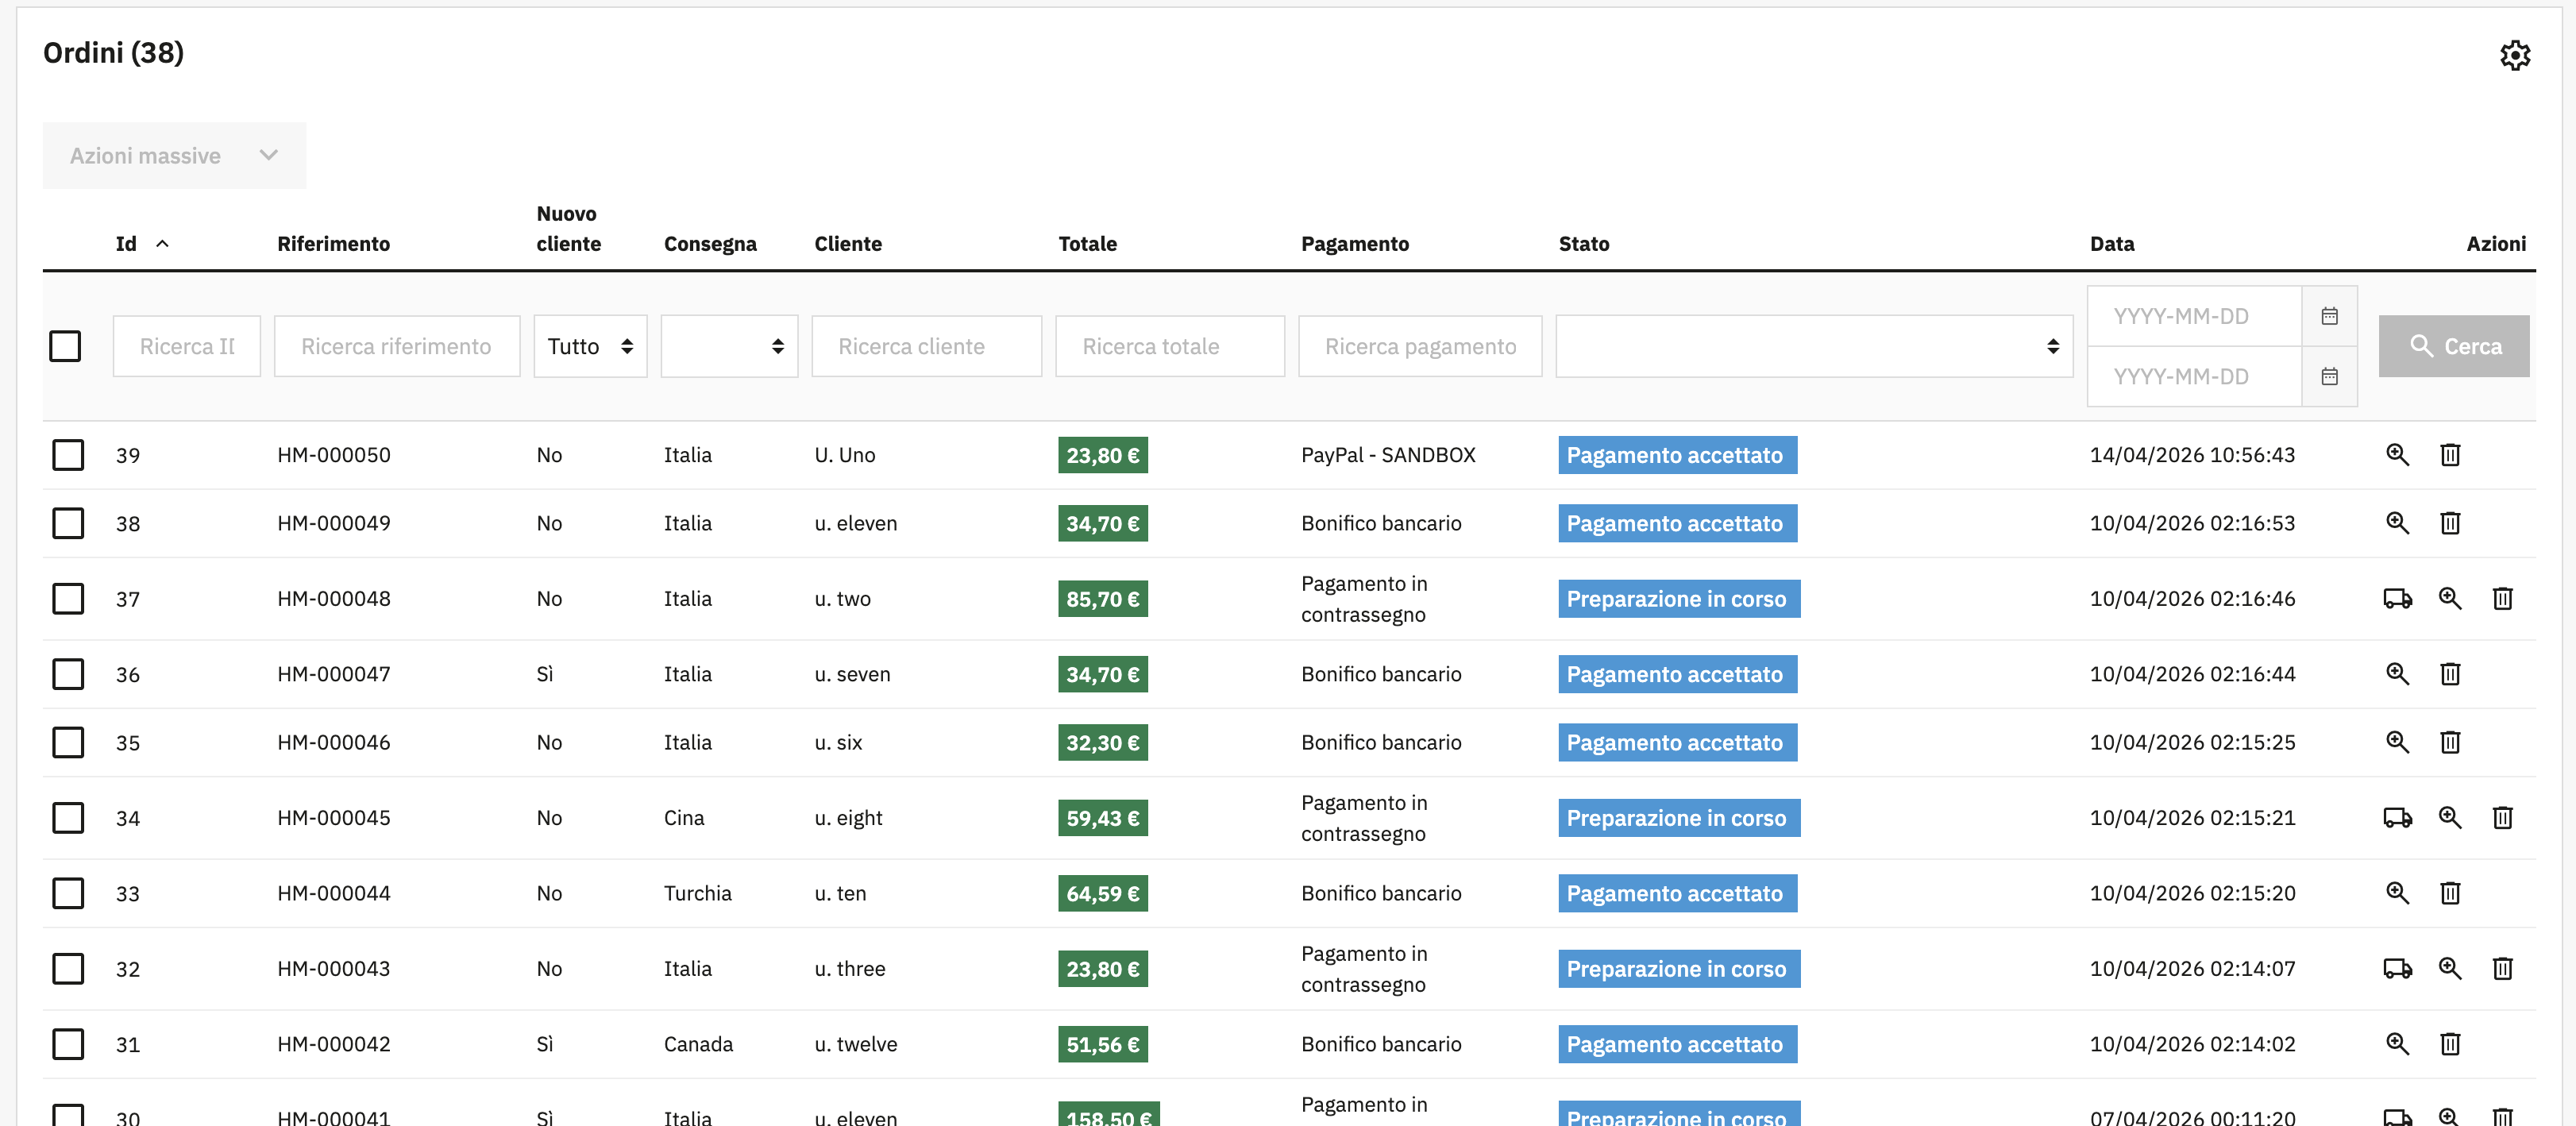This screenshot has width=2576, height=1126.
Task: Click the Pagamento accettato badge on order 38
Action: click(x=1677, y=523)
